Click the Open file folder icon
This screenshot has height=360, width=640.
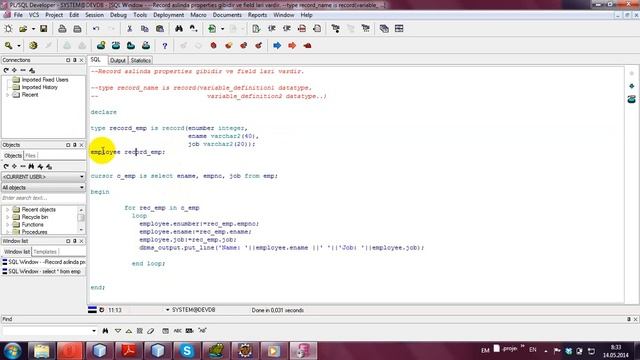click(23, 29)
